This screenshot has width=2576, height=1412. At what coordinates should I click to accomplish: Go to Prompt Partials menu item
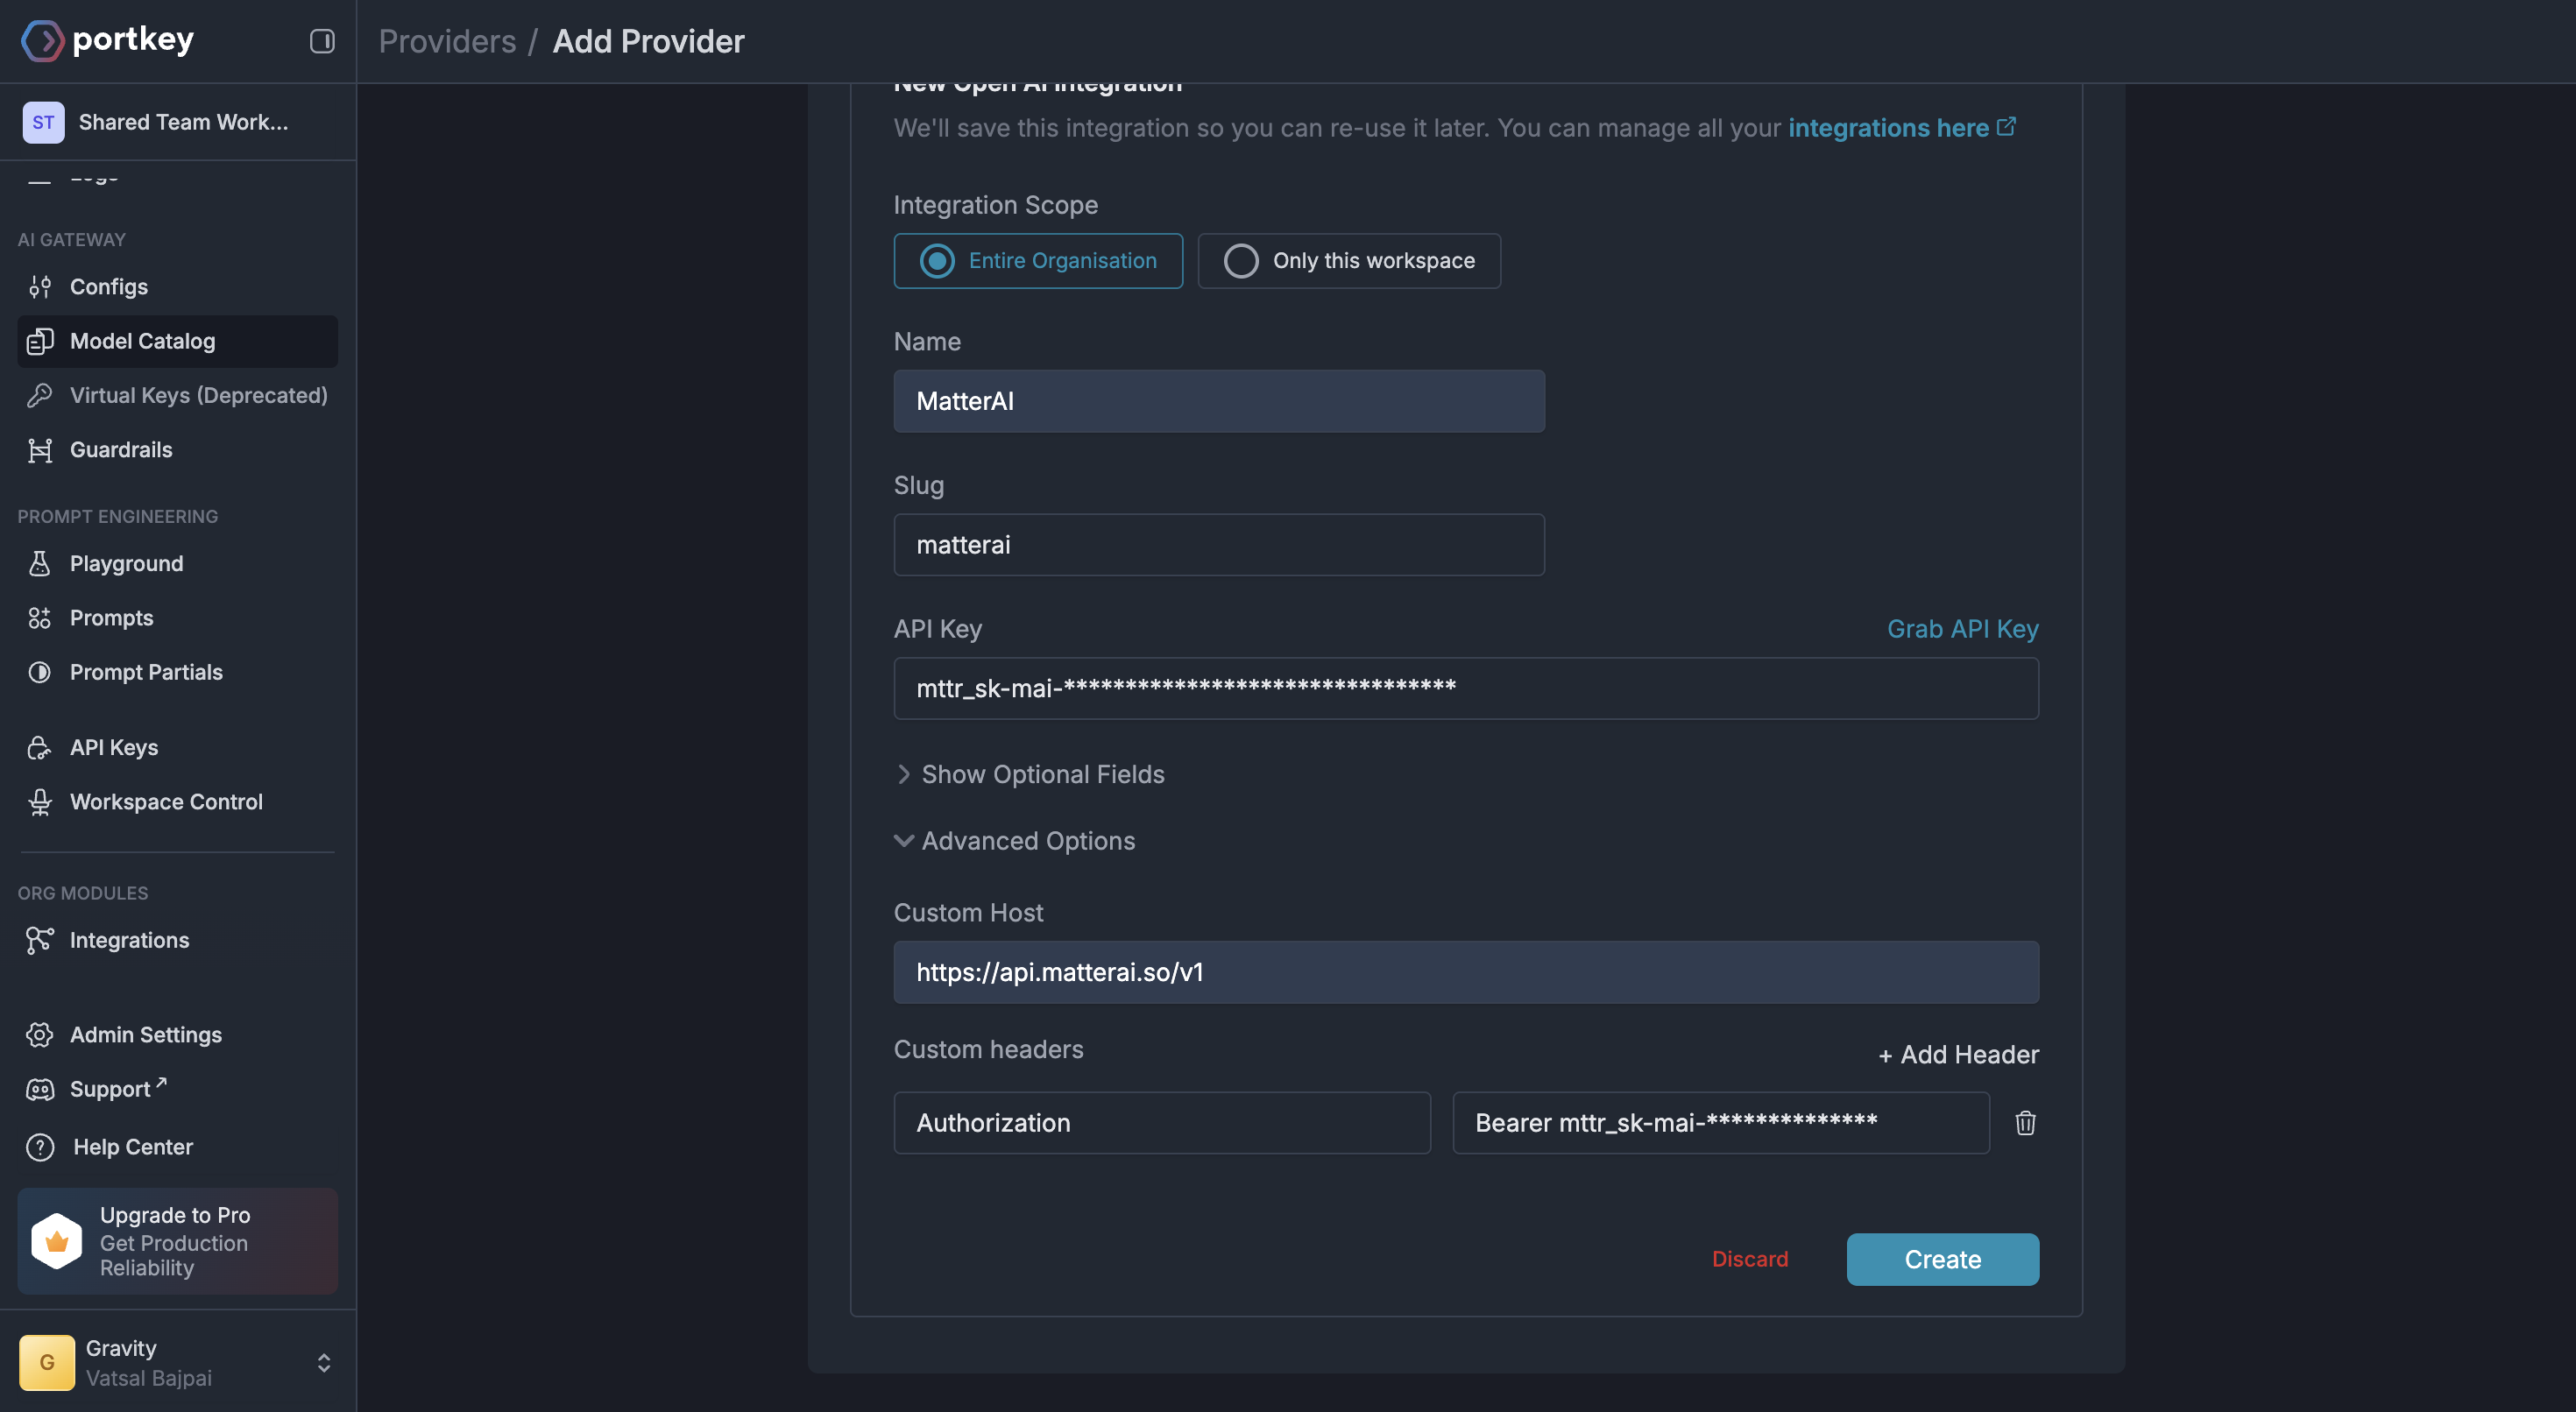(146, 672)
